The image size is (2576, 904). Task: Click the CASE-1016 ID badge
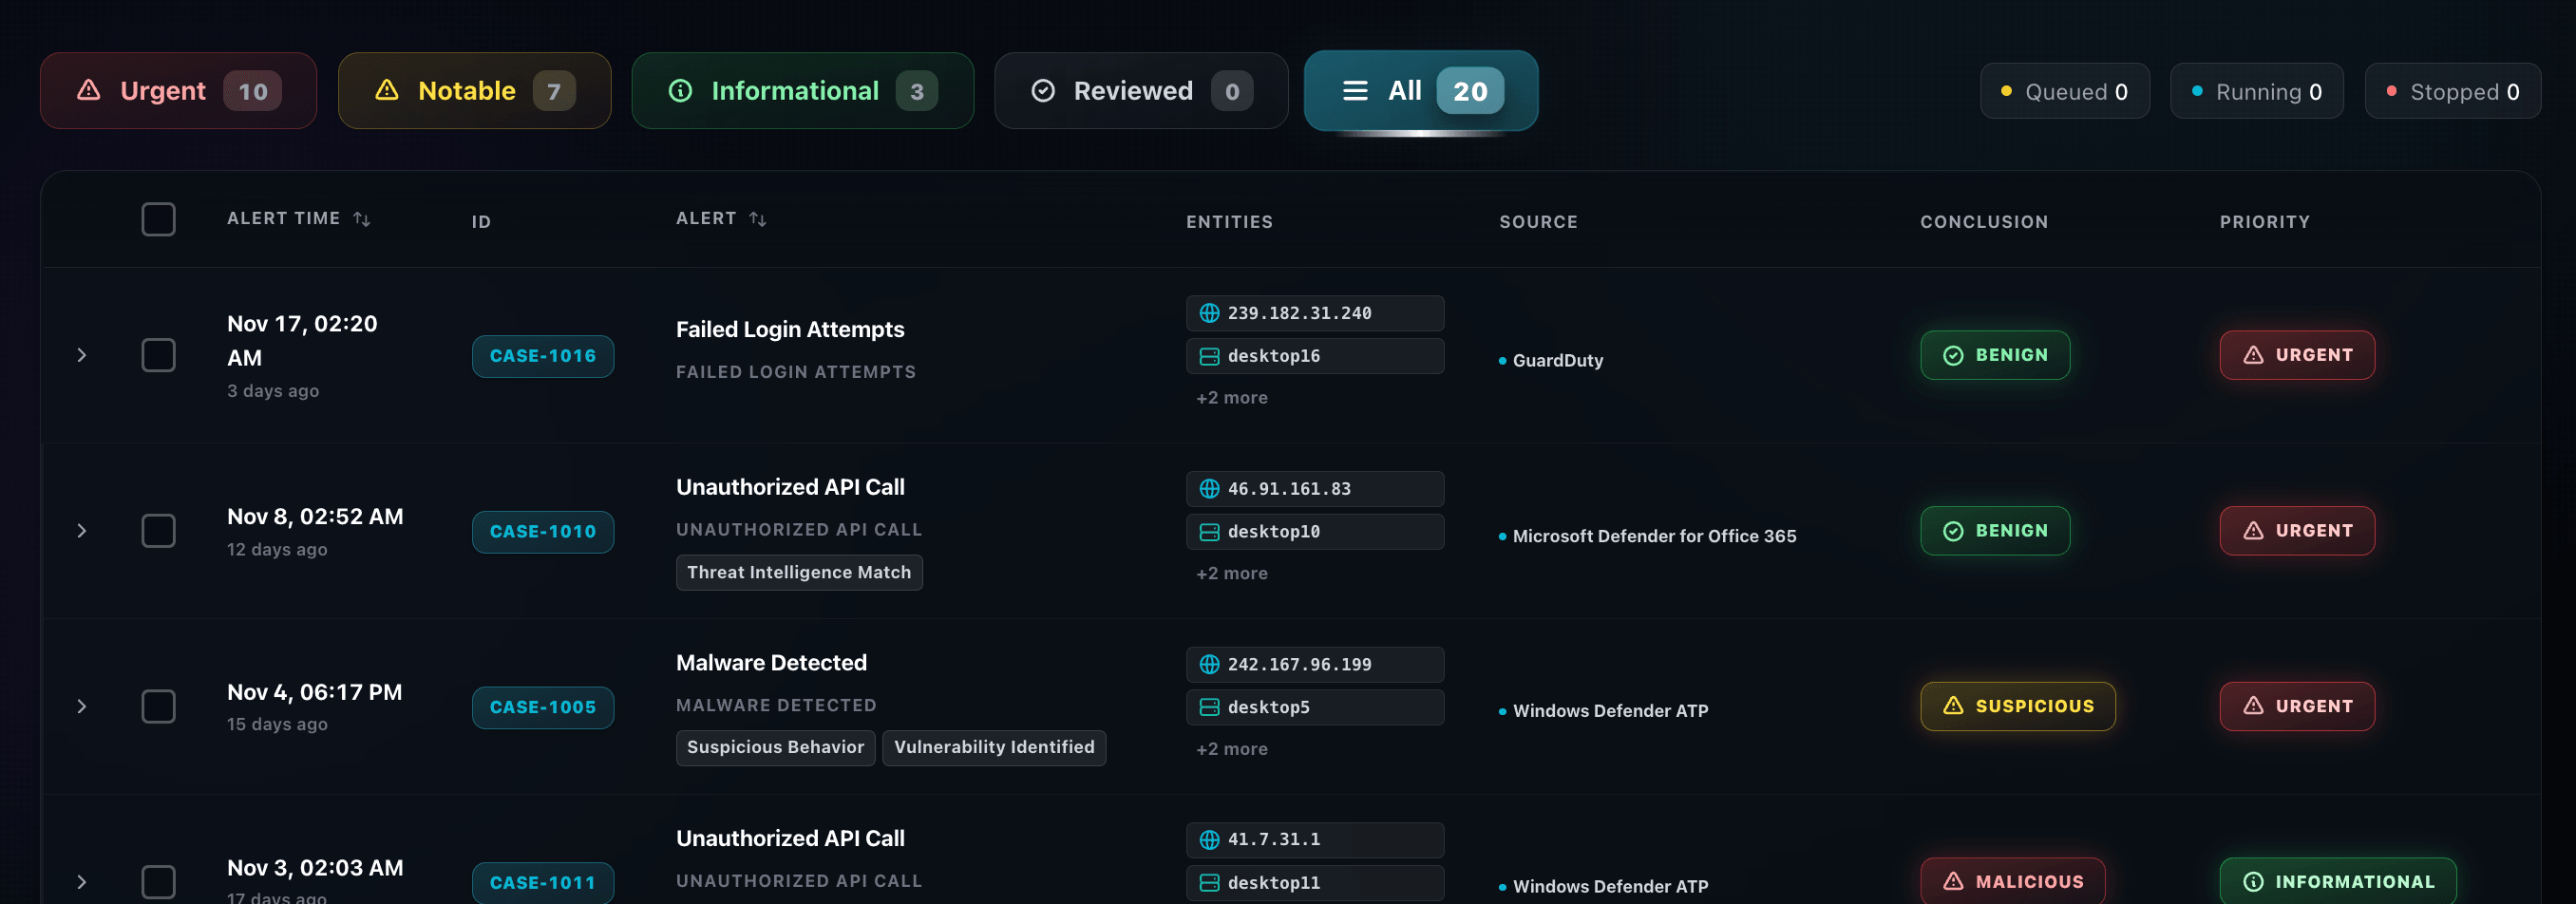542,355
